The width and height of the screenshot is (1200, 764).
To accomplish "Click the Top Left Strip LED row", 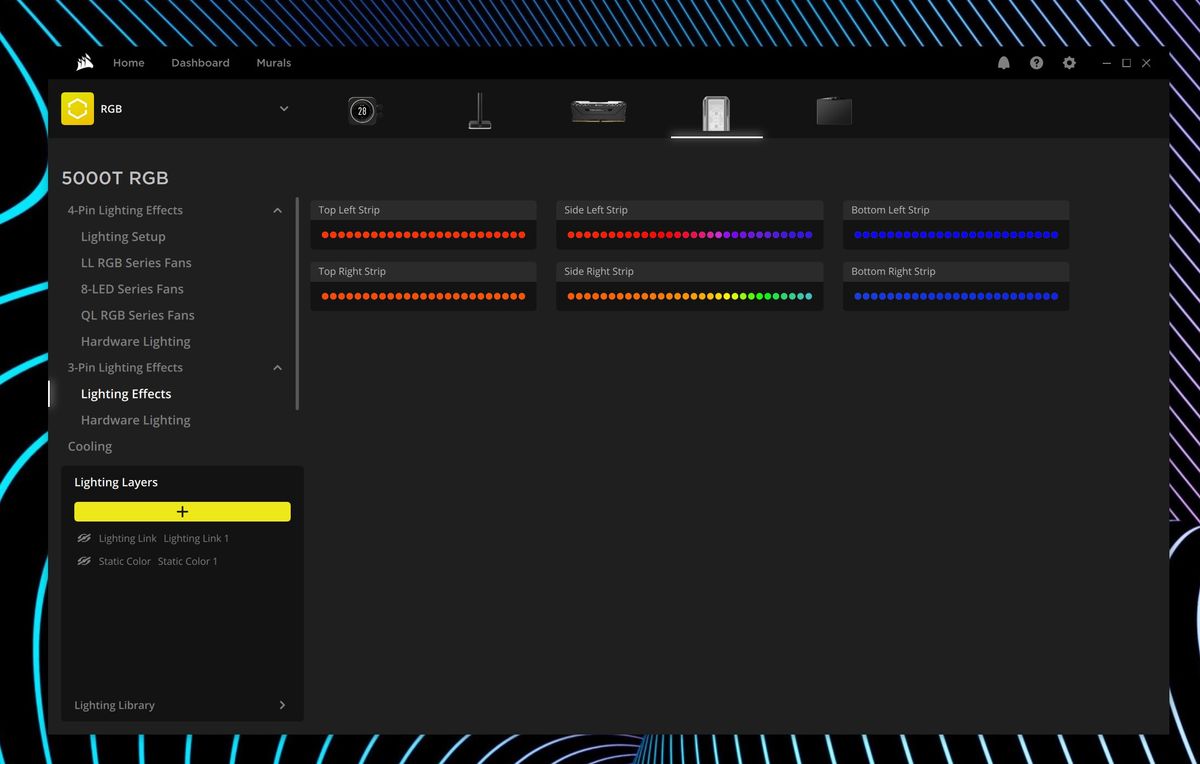I will [x=423, y=235].
